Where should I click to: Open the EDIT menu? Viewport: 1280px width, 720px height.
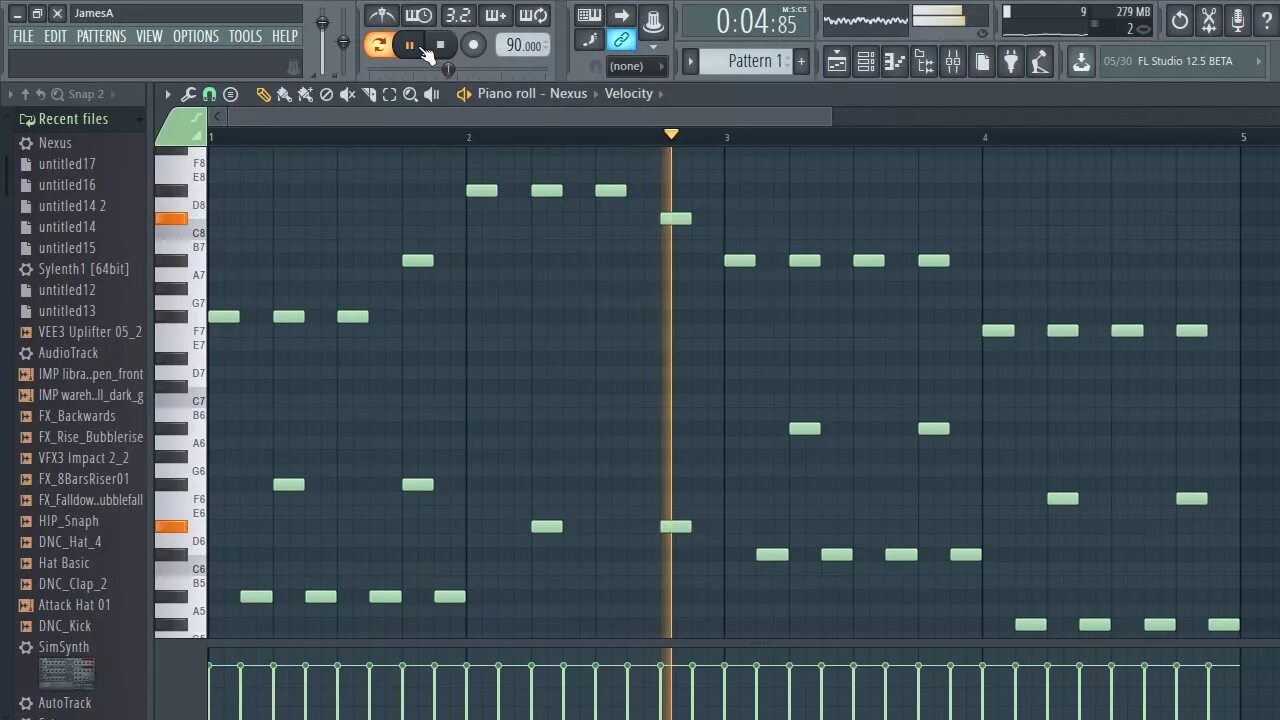click(55, 36)
